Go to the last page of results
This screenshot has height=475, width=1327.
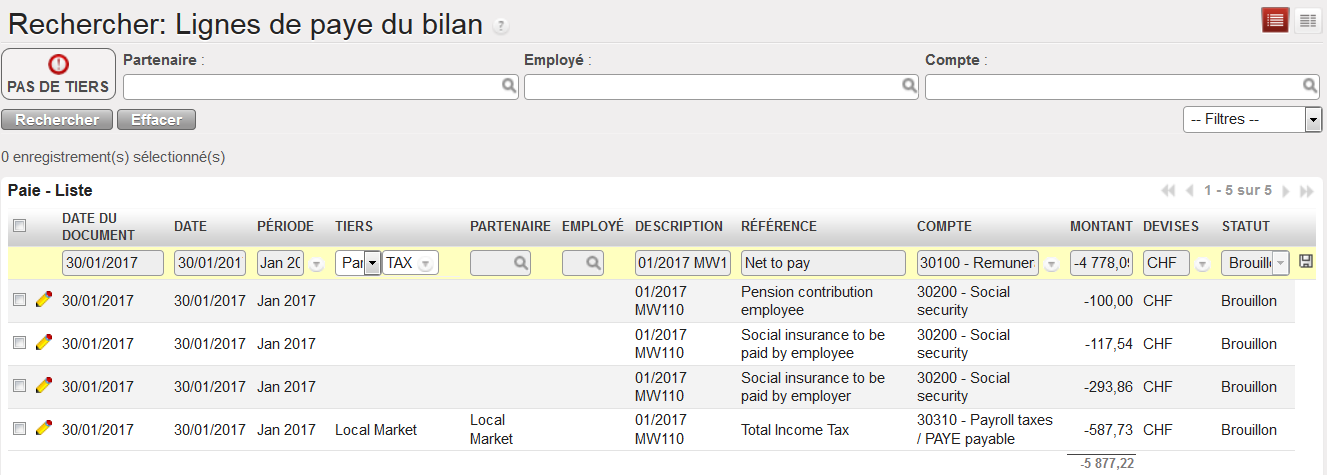click(x=1305, y=190)
